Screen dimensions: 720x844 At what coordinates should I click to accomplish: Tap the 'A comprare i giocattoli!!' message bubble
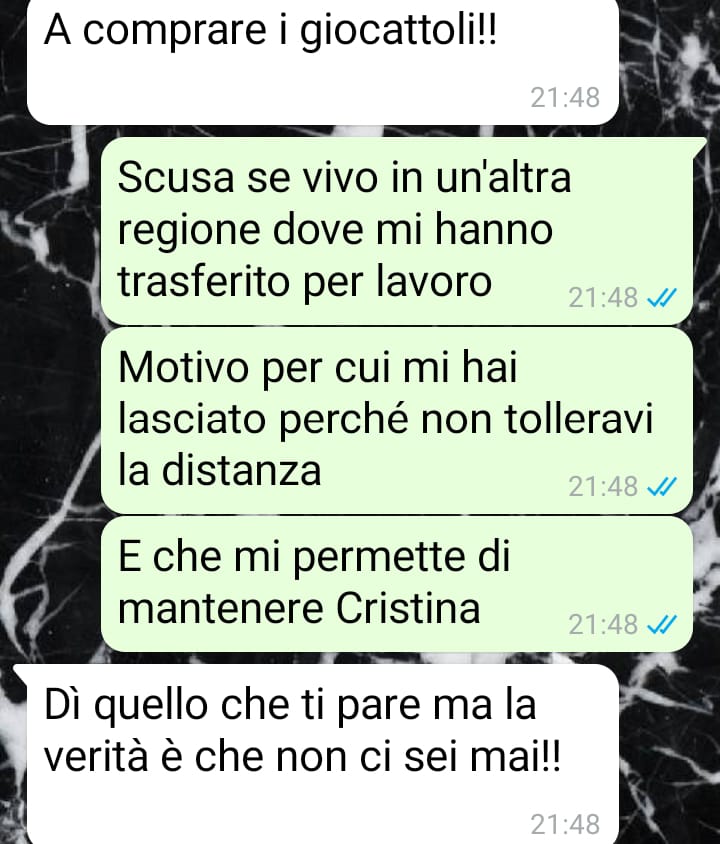[323, 62]
